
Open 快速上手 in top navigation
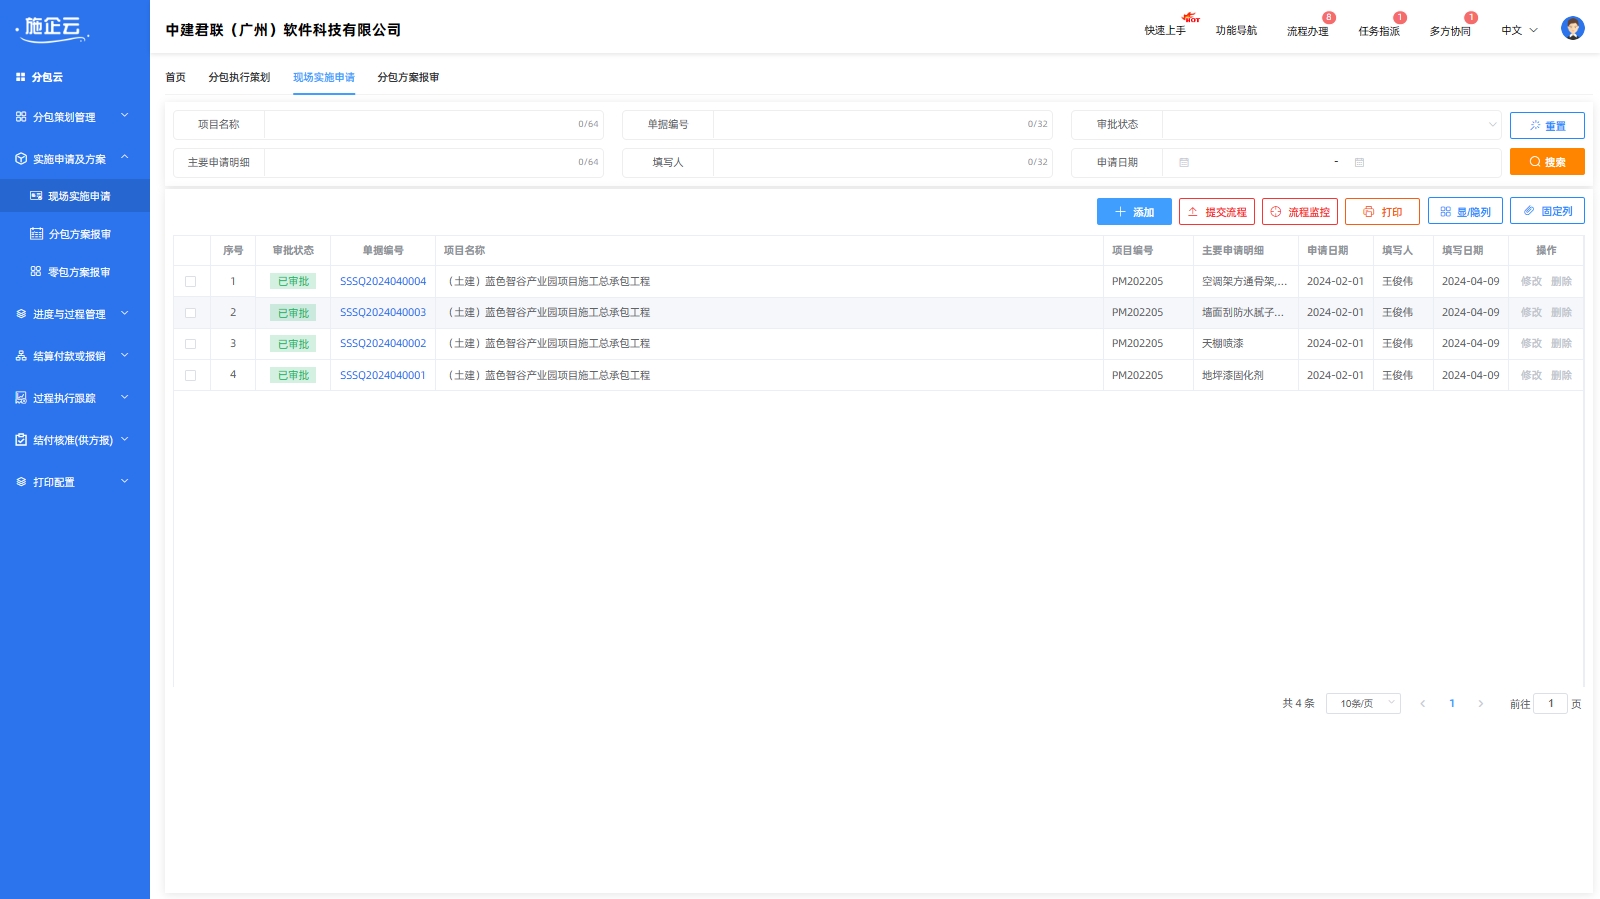1165,31
